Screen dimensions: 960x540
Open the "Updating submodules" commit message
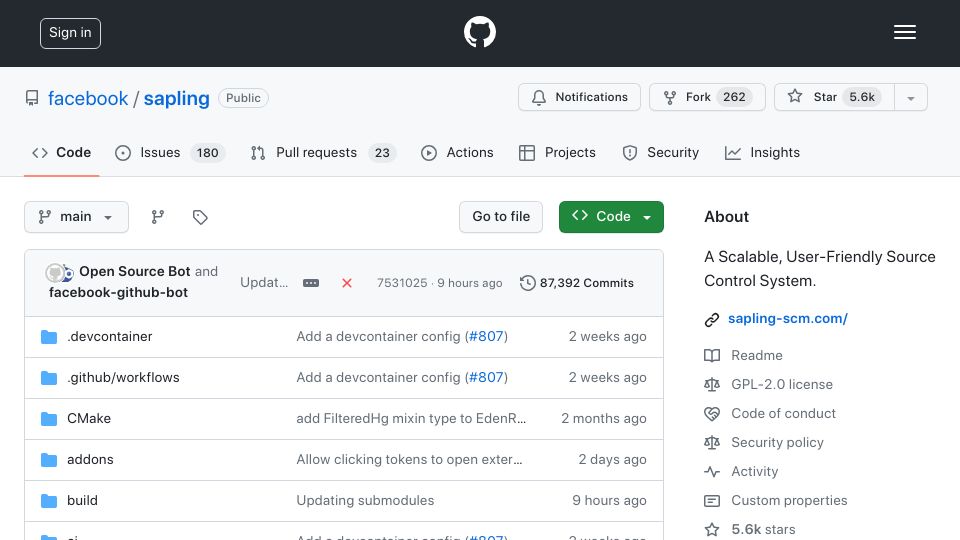(x=365, y=500)
